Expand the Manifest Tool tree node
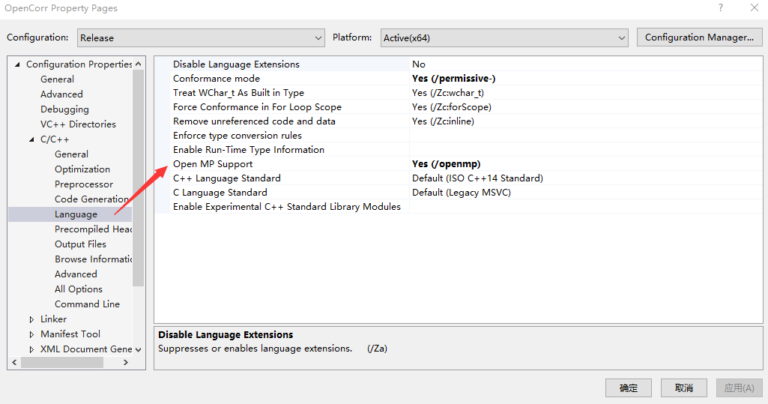Screen dimensions: 768x404 click(31, 334)
